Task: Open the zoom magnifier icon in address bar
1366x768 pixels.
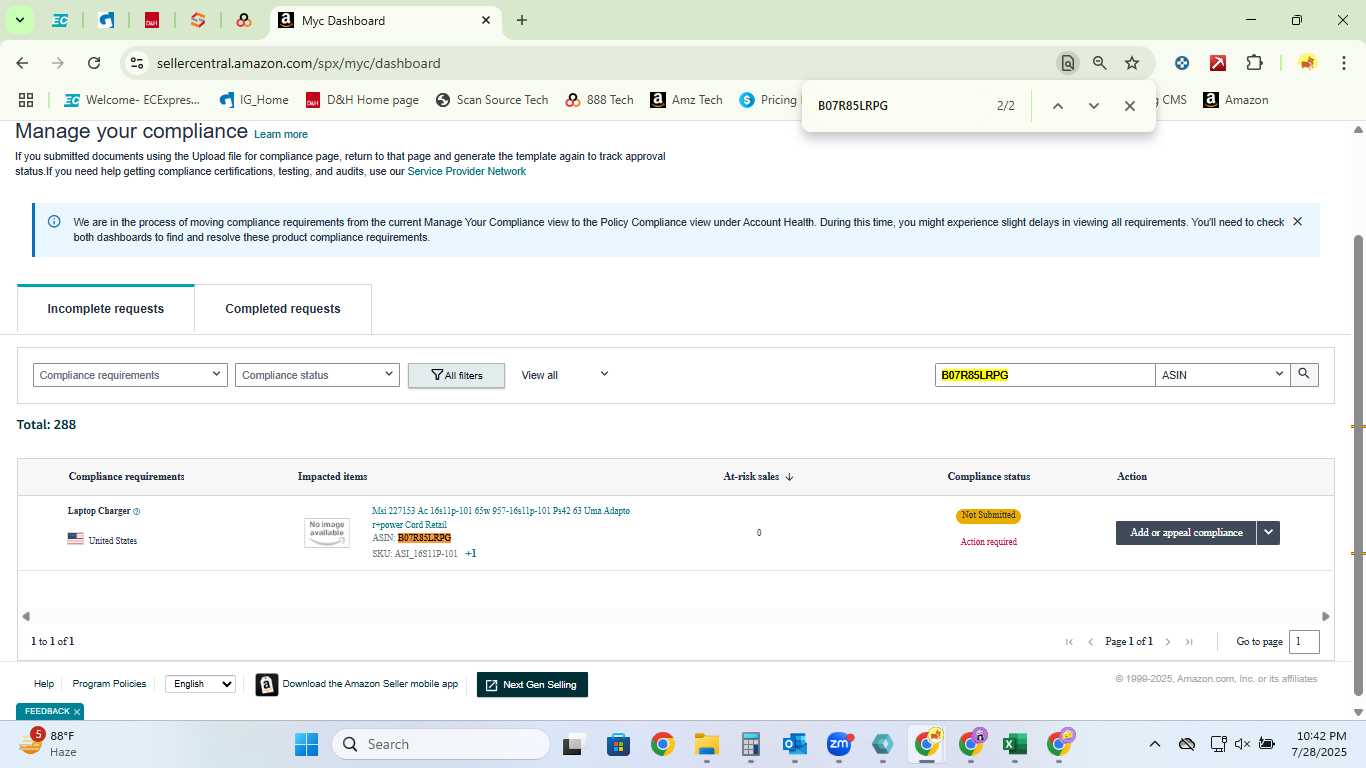Action: point(1100,63)
